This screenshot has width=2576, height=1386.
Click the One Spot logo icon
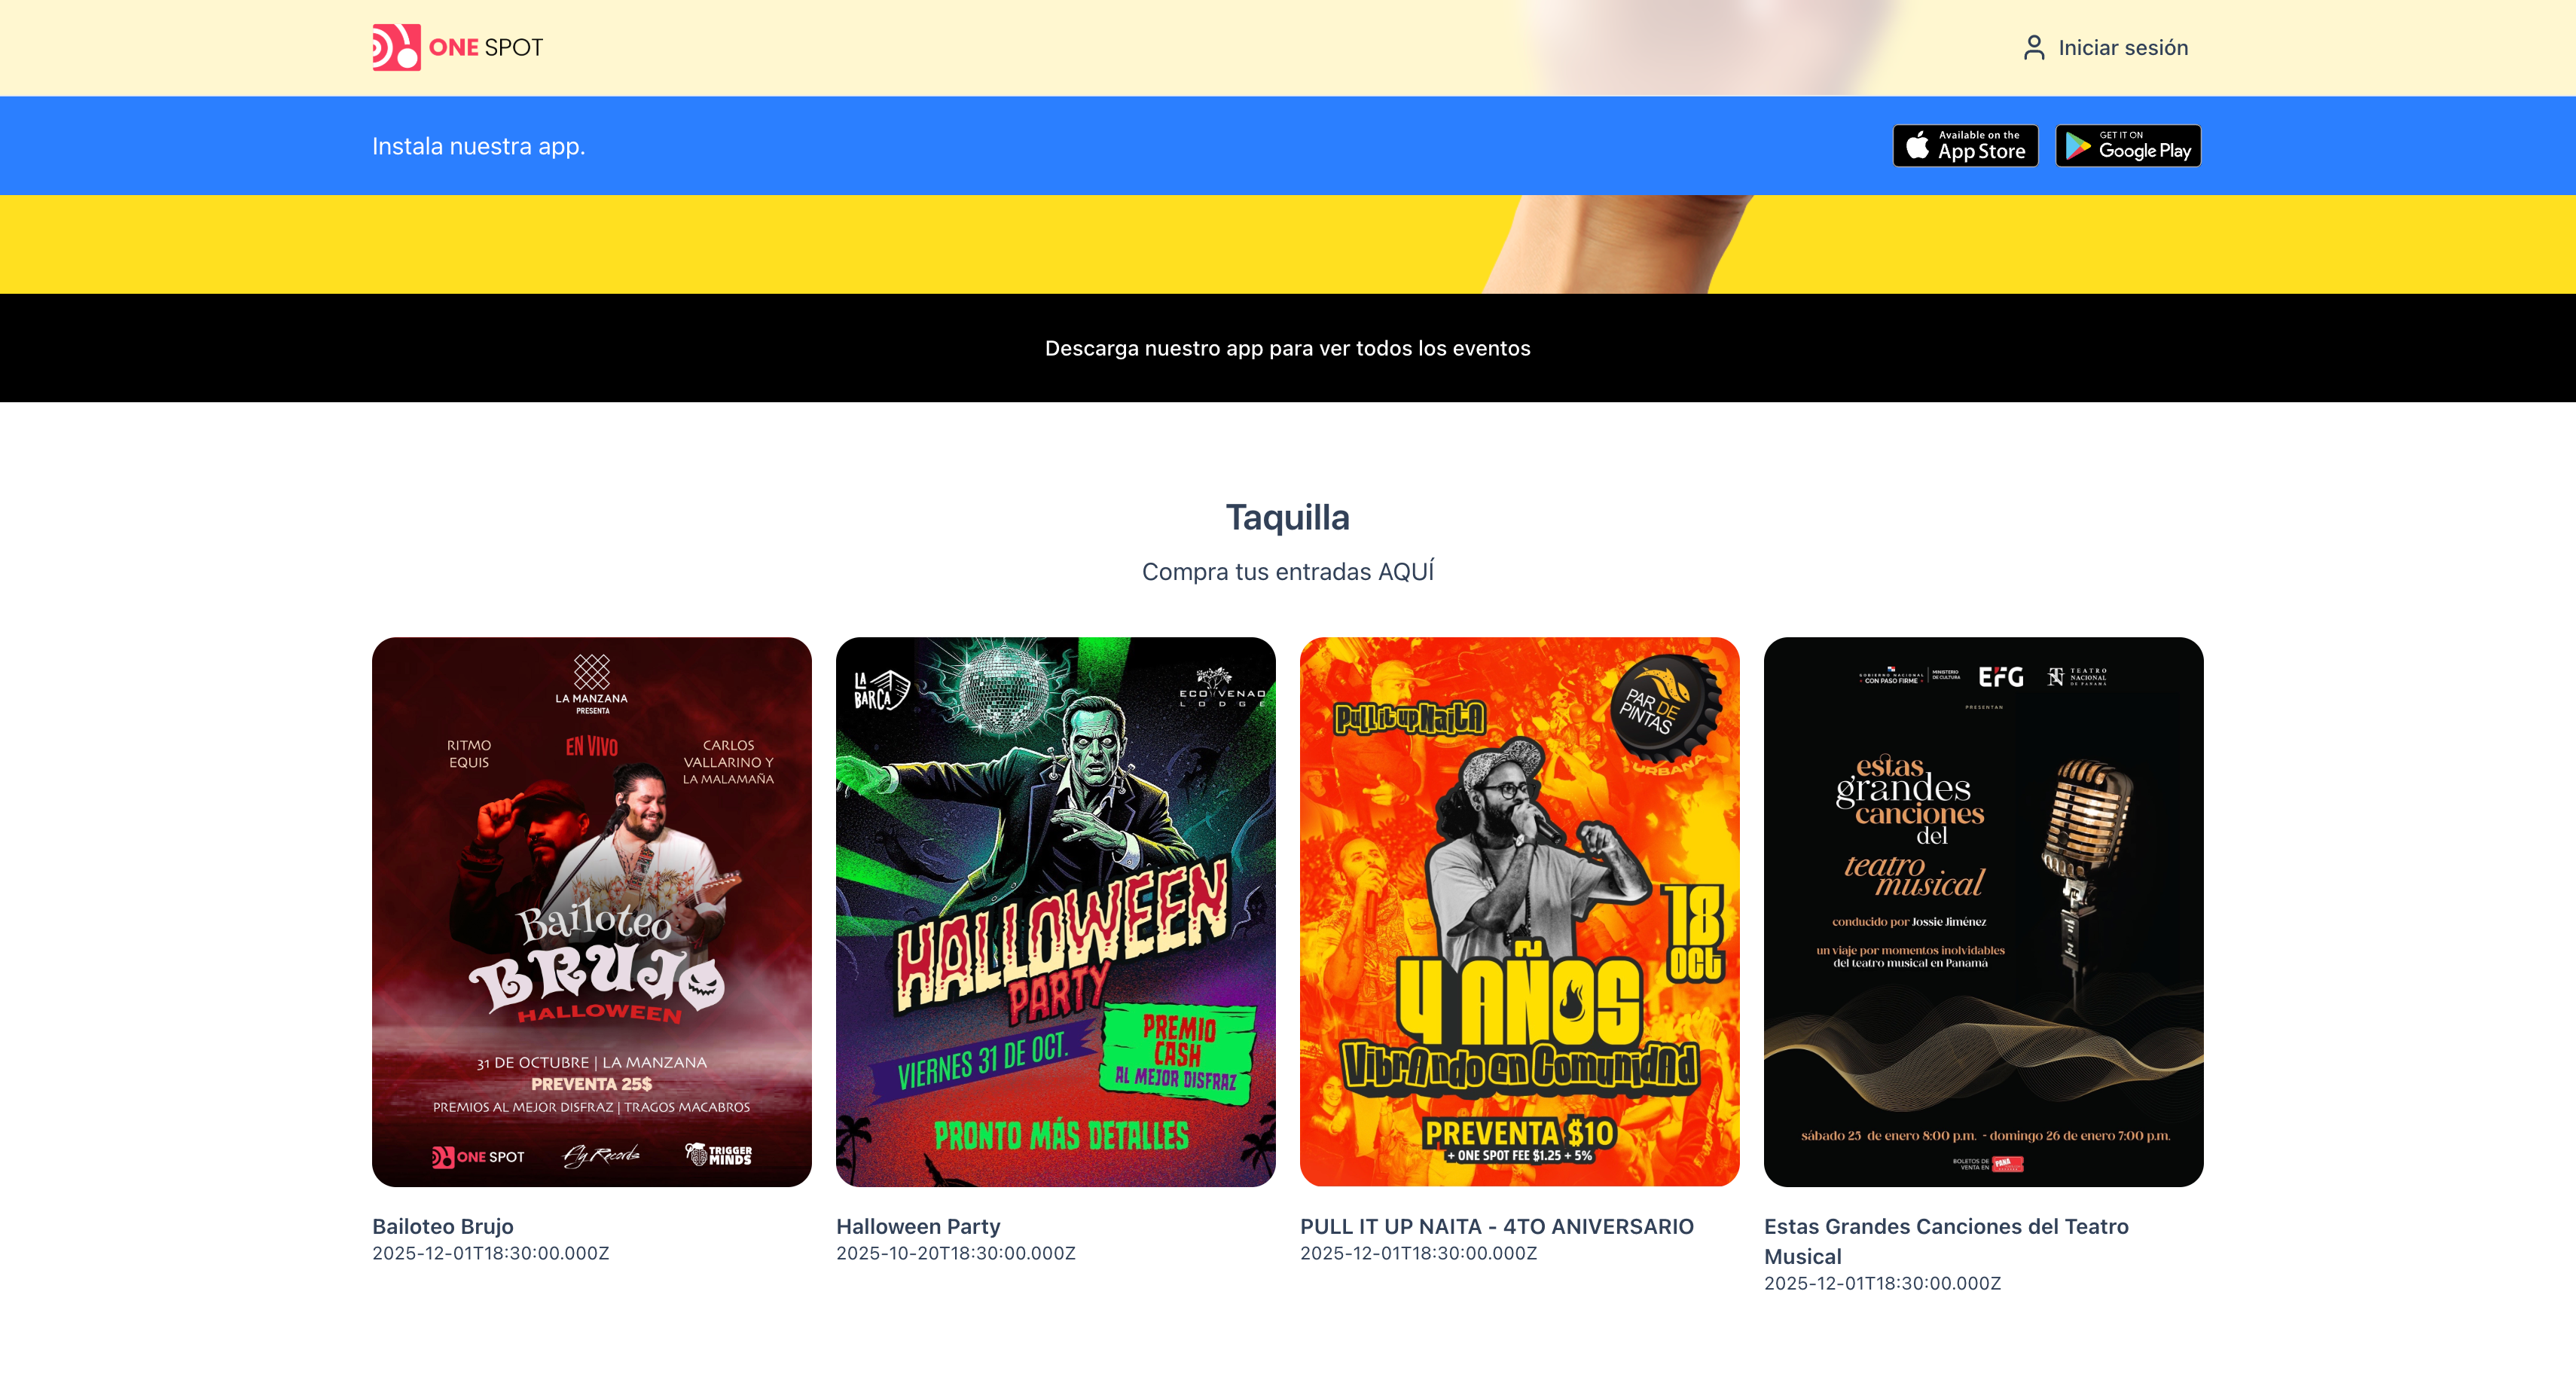[x=396, y=47]
